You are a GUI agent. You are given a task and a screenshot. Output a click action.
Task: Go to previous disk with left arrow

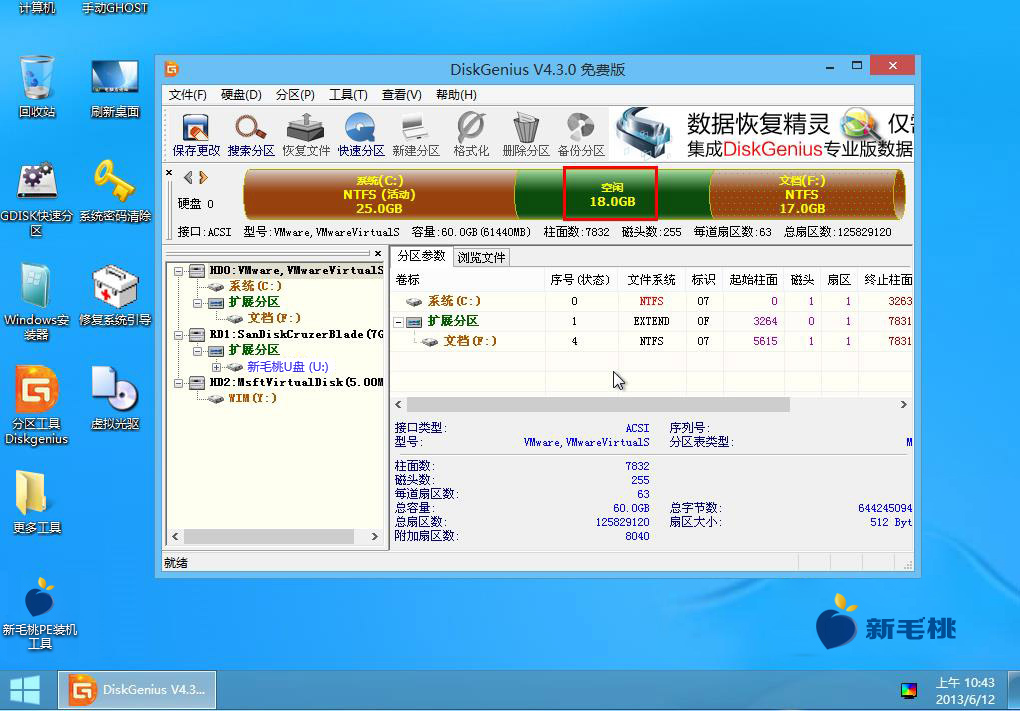[x=188, y=177]
